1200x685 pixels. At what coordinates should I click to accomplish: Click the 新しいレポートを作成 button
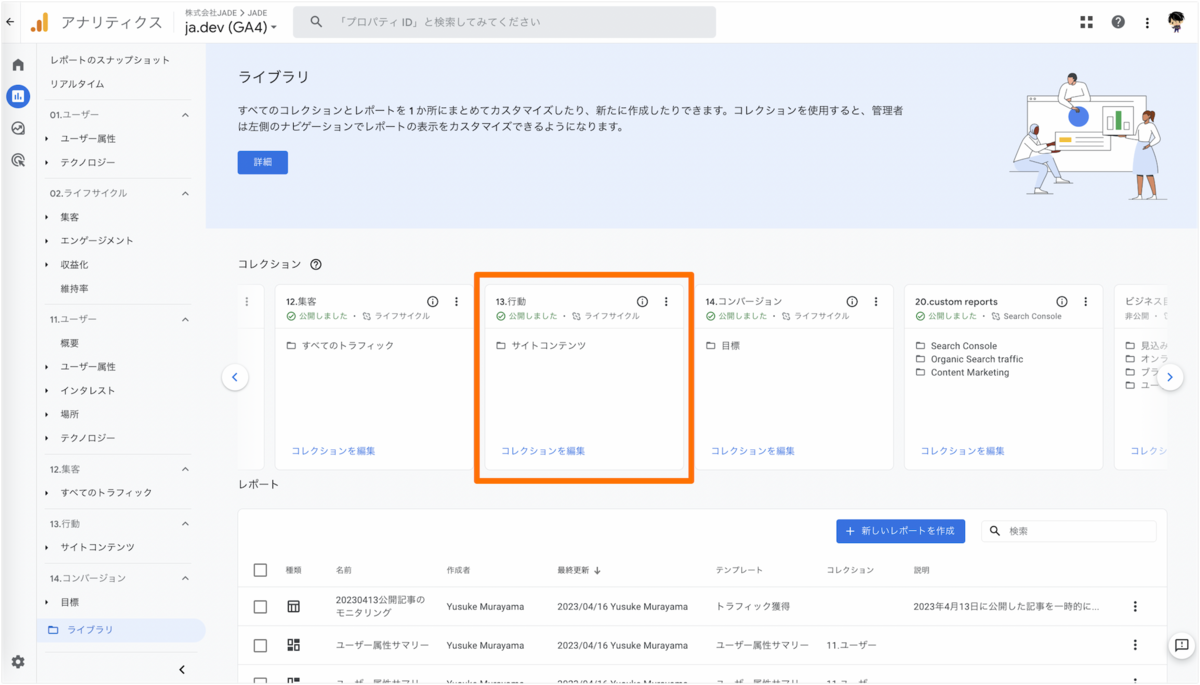[x=900, y=531]
